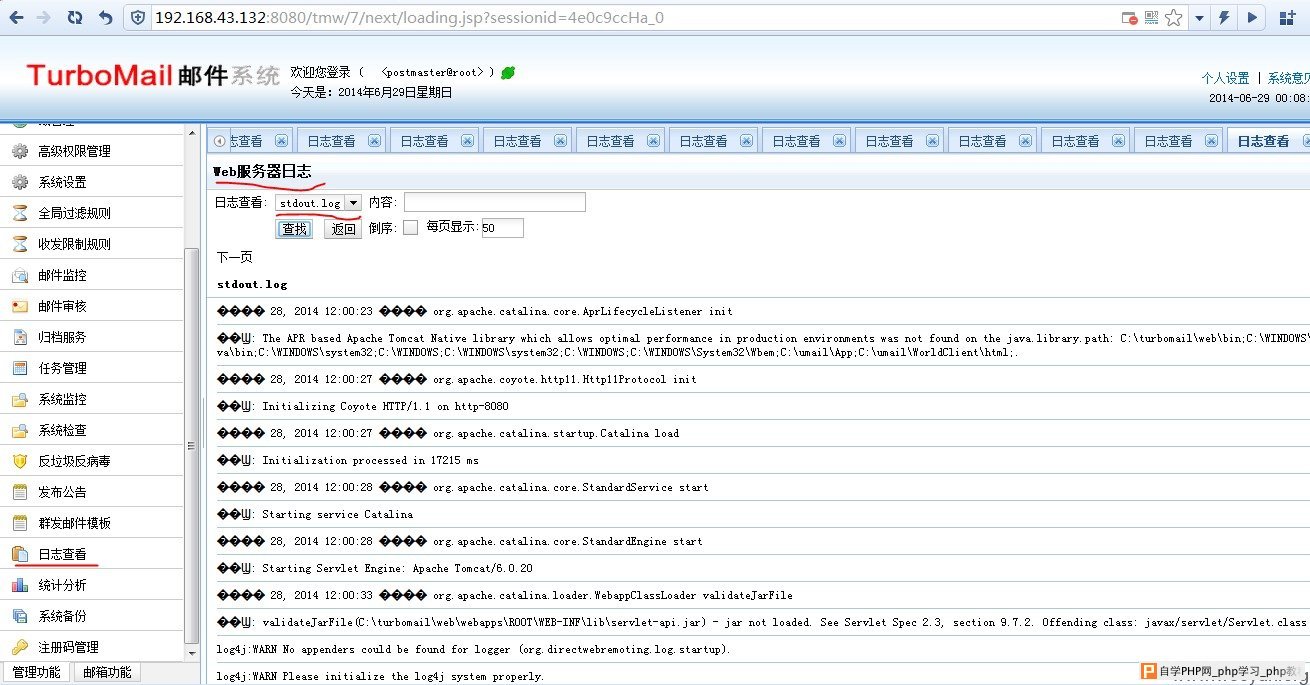Click the undo/restore arrow in browser toolbar
The width and height of the screenshot is (1310, 685).
[106, 18]
